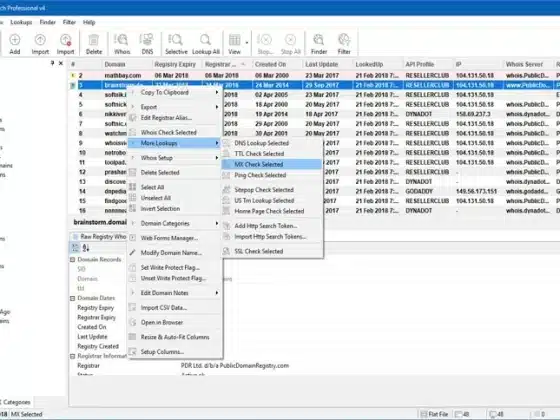Screen dimensions: 560x420
Task: Click the DNS toolbar icon
Action: click(147, 44)
